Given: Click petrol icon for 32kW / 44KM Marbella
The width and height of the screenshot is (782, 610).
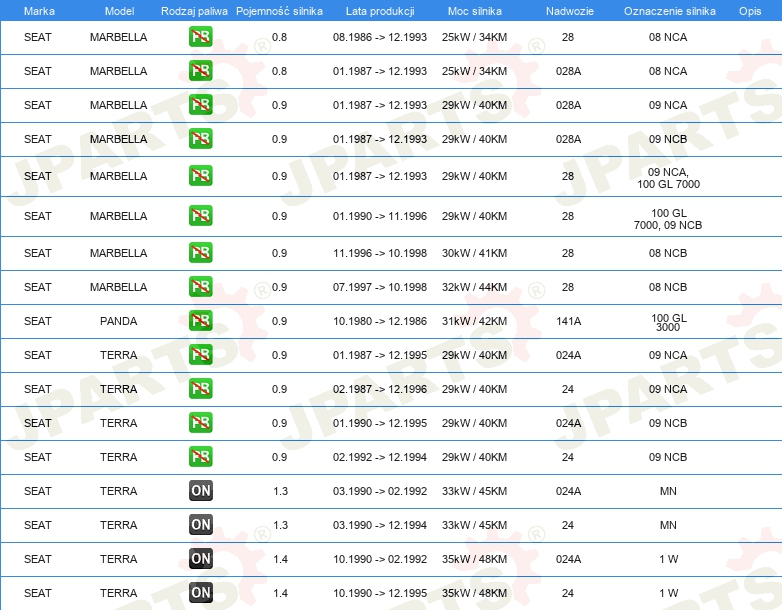Looking at the screenshot, I should click(x=200, y=287).
